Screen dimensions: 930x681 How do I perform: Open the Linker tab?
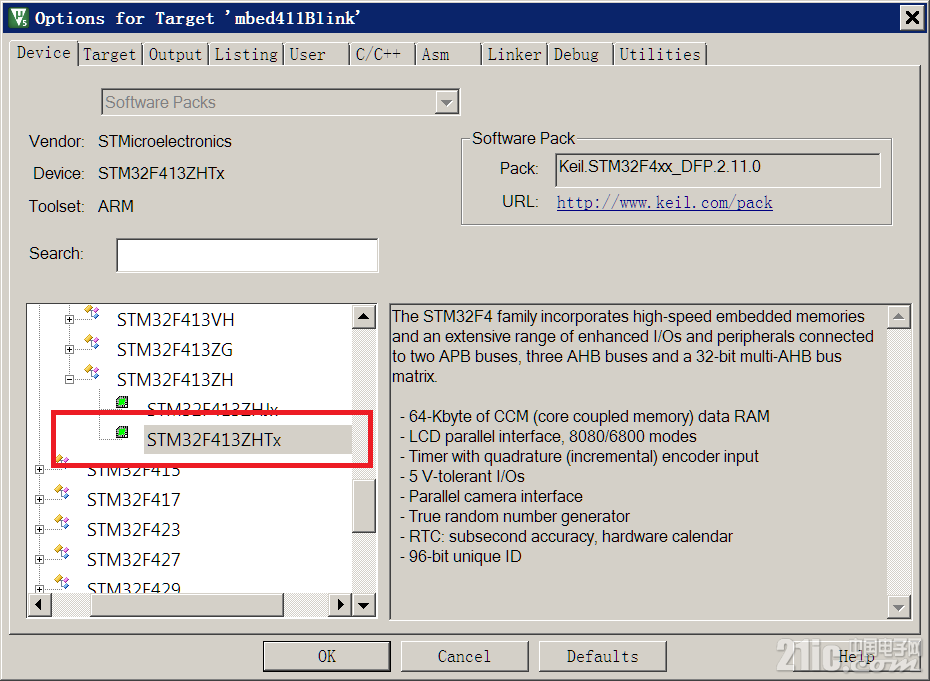click(x=514, y=55)
